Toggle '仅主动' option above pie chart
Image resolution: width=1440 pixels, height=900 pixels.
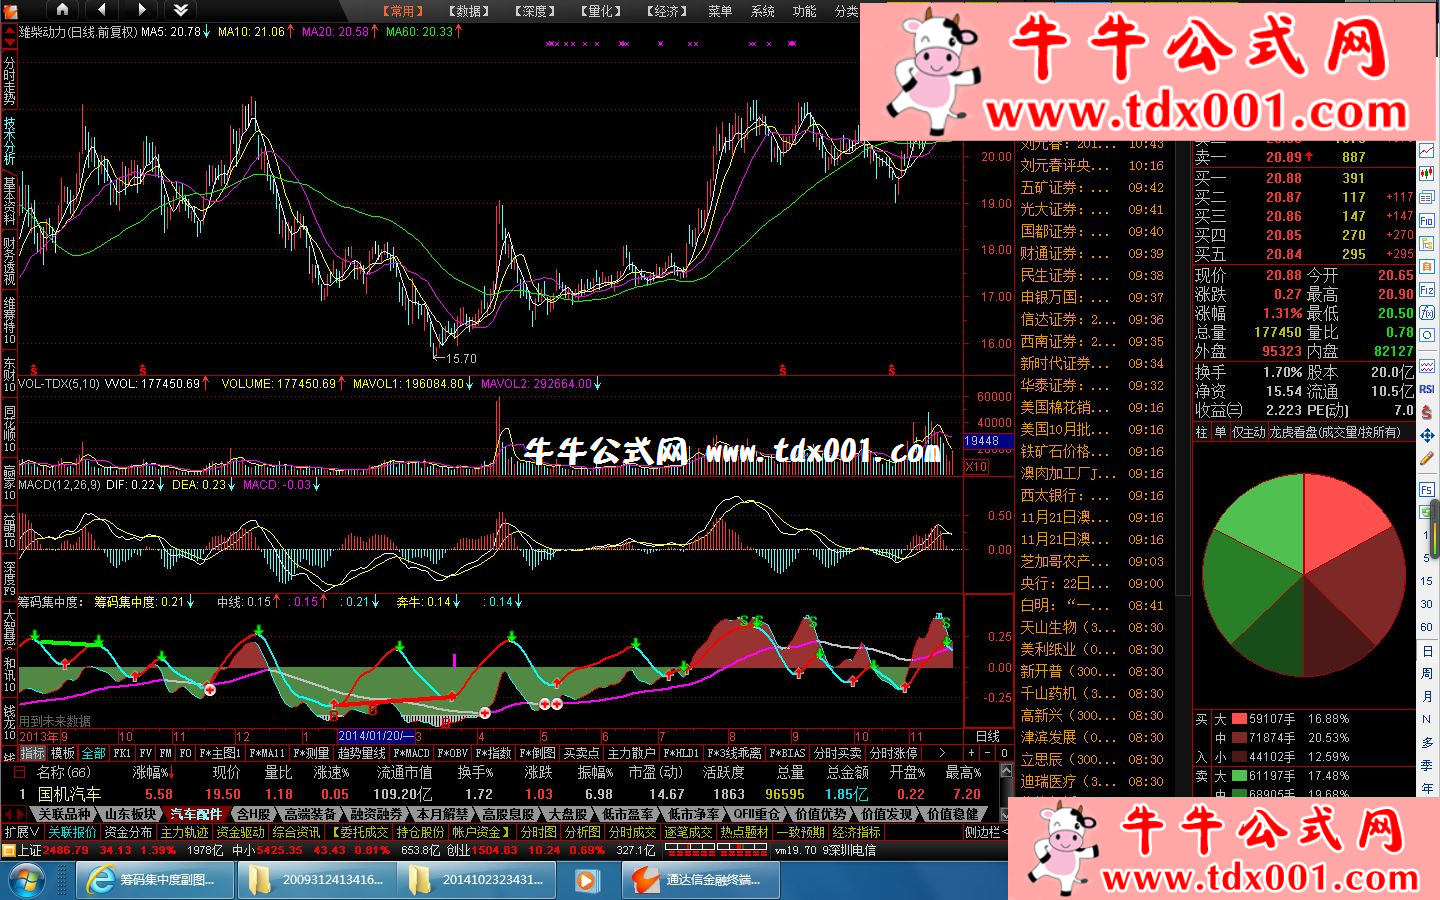point(1248,432)
